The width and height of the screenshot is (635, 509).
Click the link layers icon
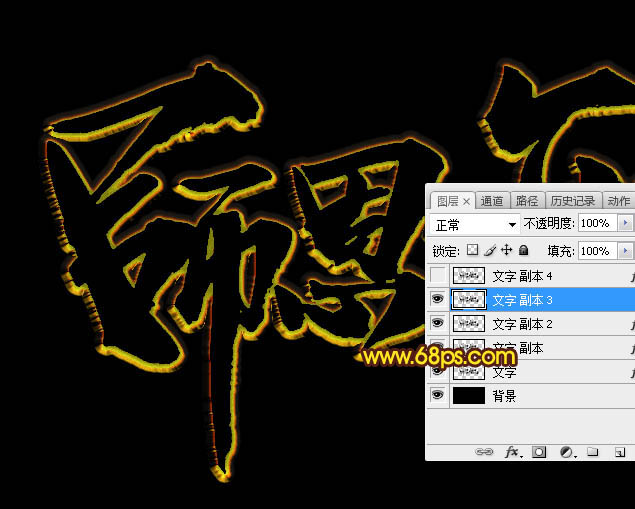[x=484, y=451]
